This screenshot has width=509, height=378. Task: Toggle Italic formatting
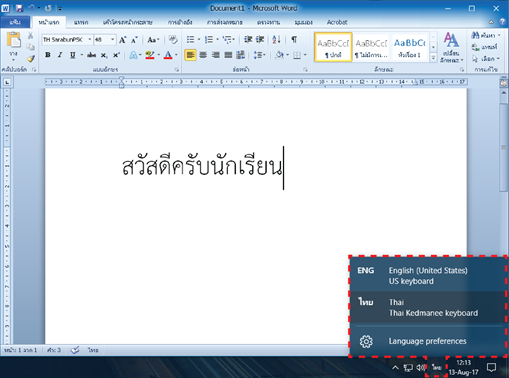click(60, 55)
